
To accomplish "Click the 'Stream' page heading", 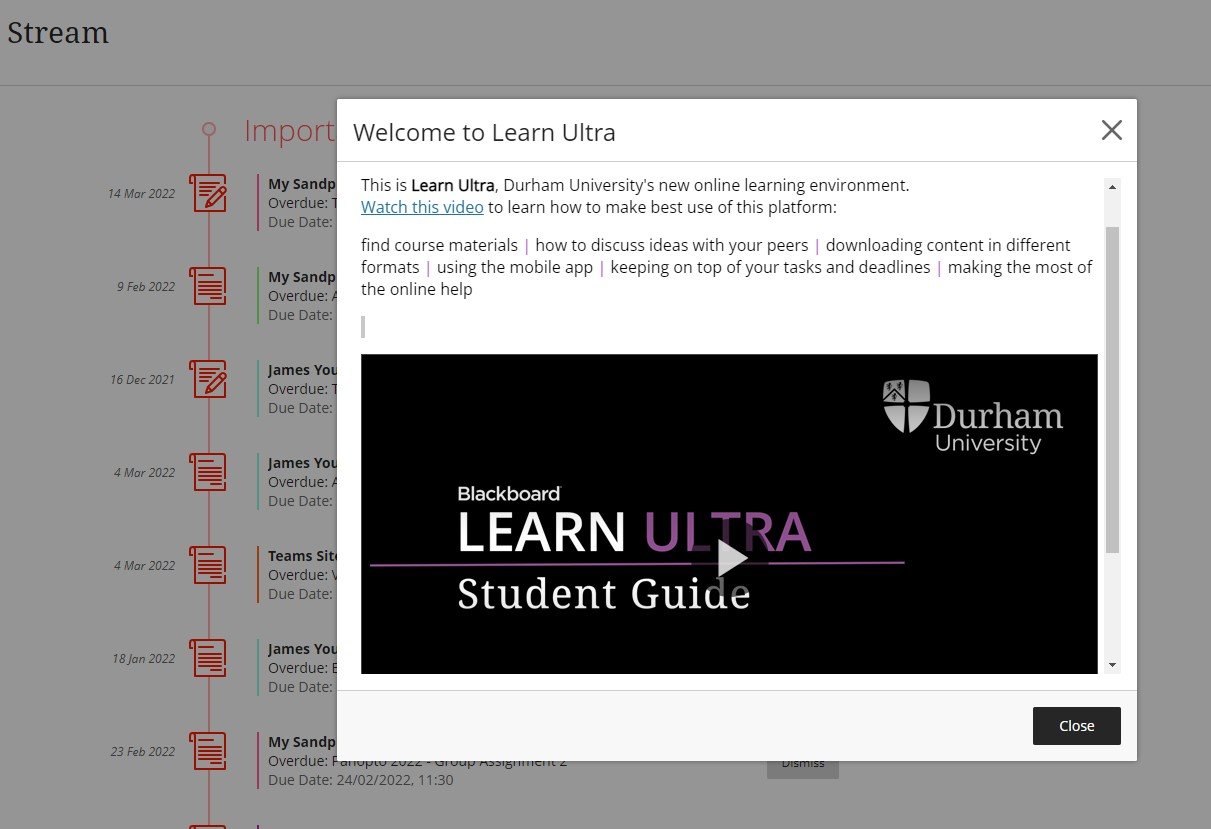I will (57, 32).
